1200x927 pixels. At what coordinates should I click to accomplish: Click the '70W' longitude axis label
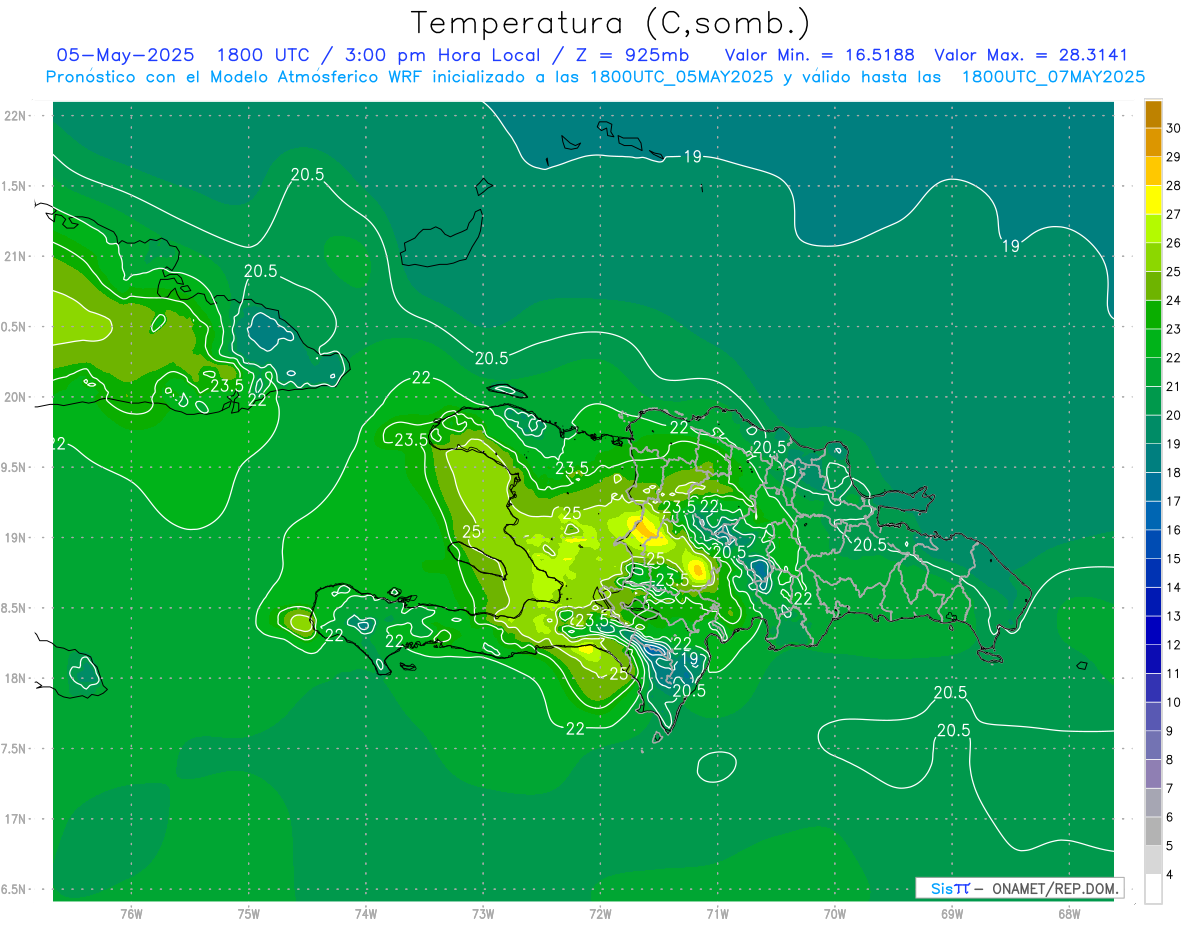tap(835, 913)
